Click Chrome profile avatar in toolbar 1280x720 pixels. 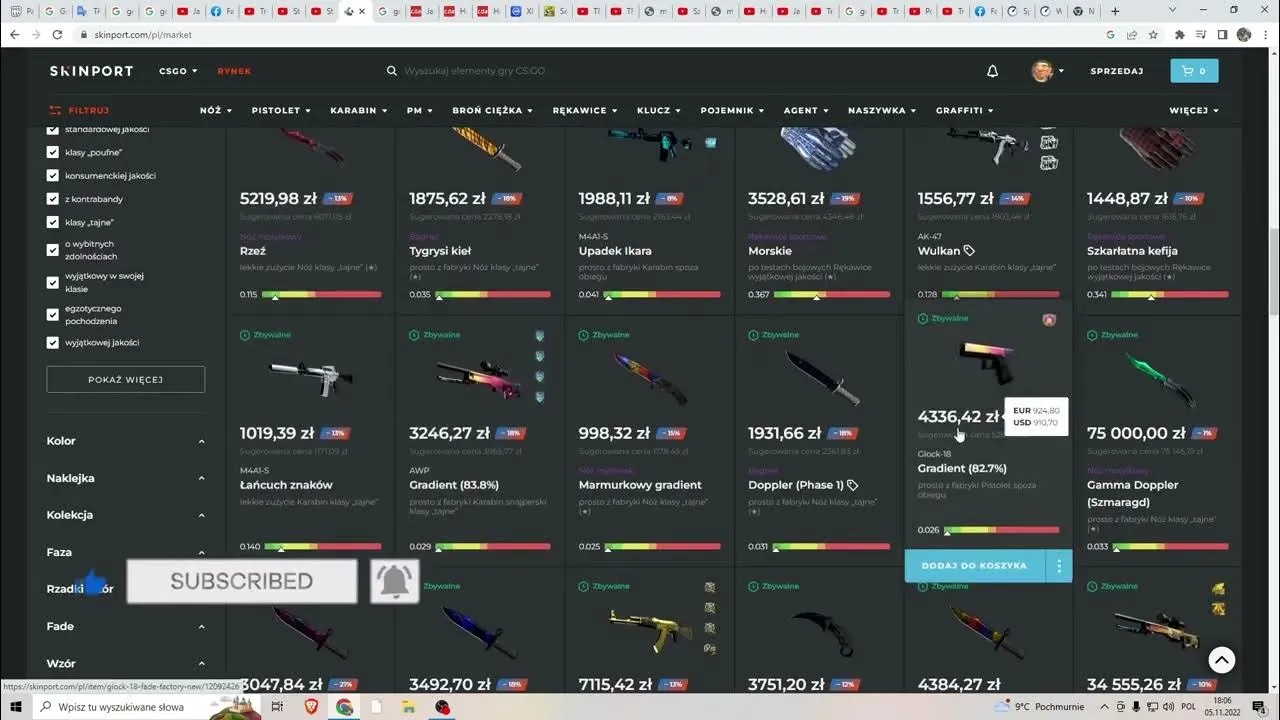[1244, 34]
